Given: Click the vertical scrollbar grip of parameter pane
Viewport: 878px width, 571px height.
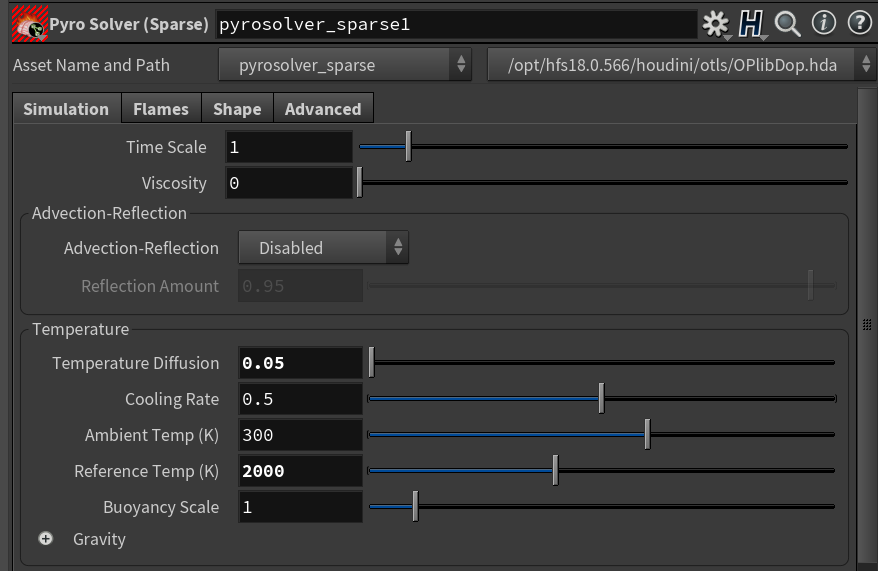Looking at the screenshot, I should click(x=867, y=325).
